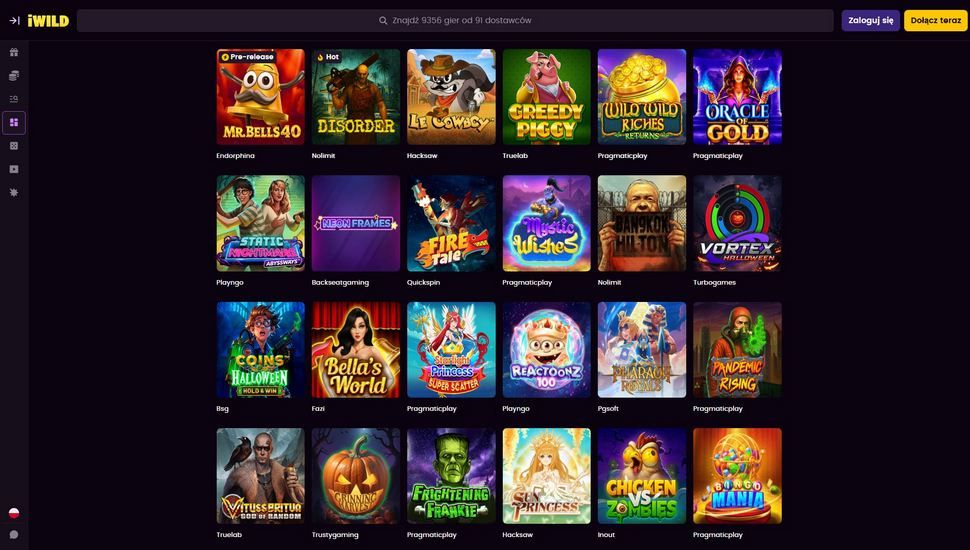The height and width of the screenshot is (550, 970).
Task: Open the Disorder Hot game tile
Action: click(356, 97)
